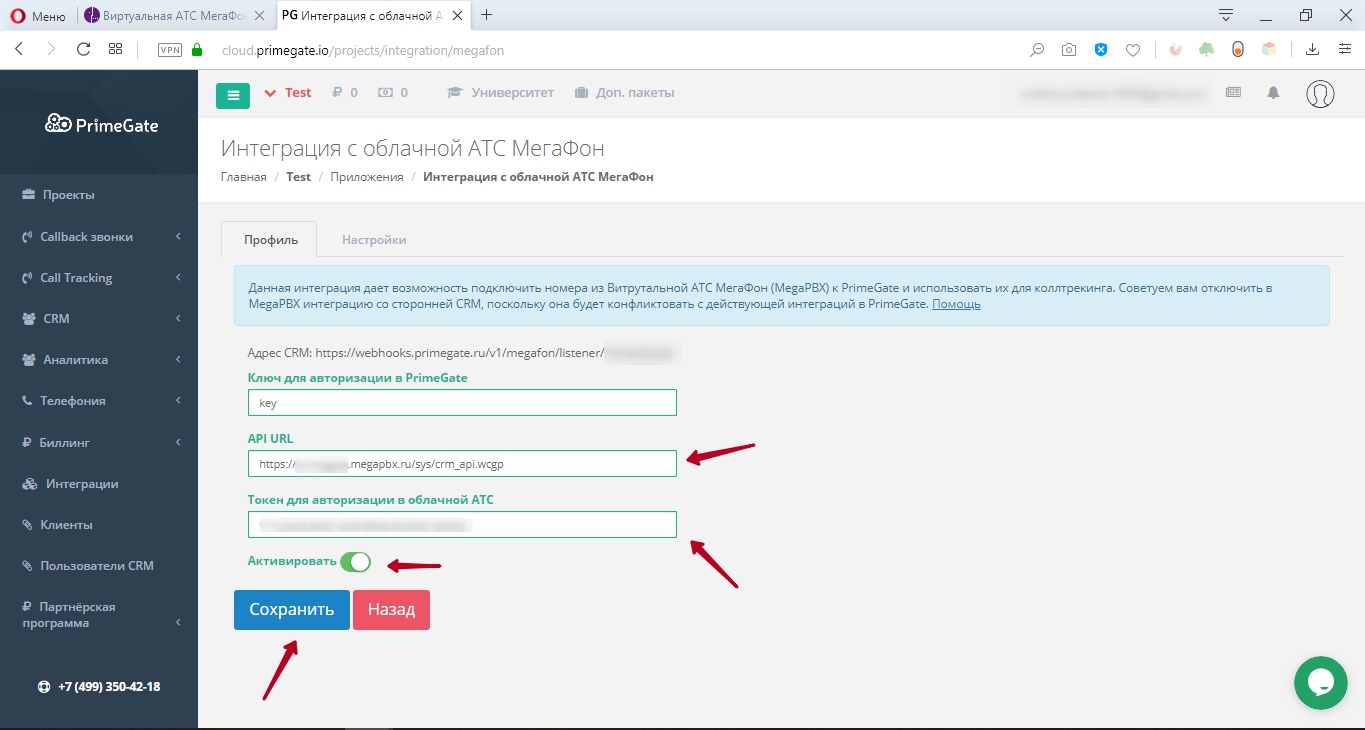Open the money bill counter icon
This screenshot has height=730, width=1365.
point(393,93)
